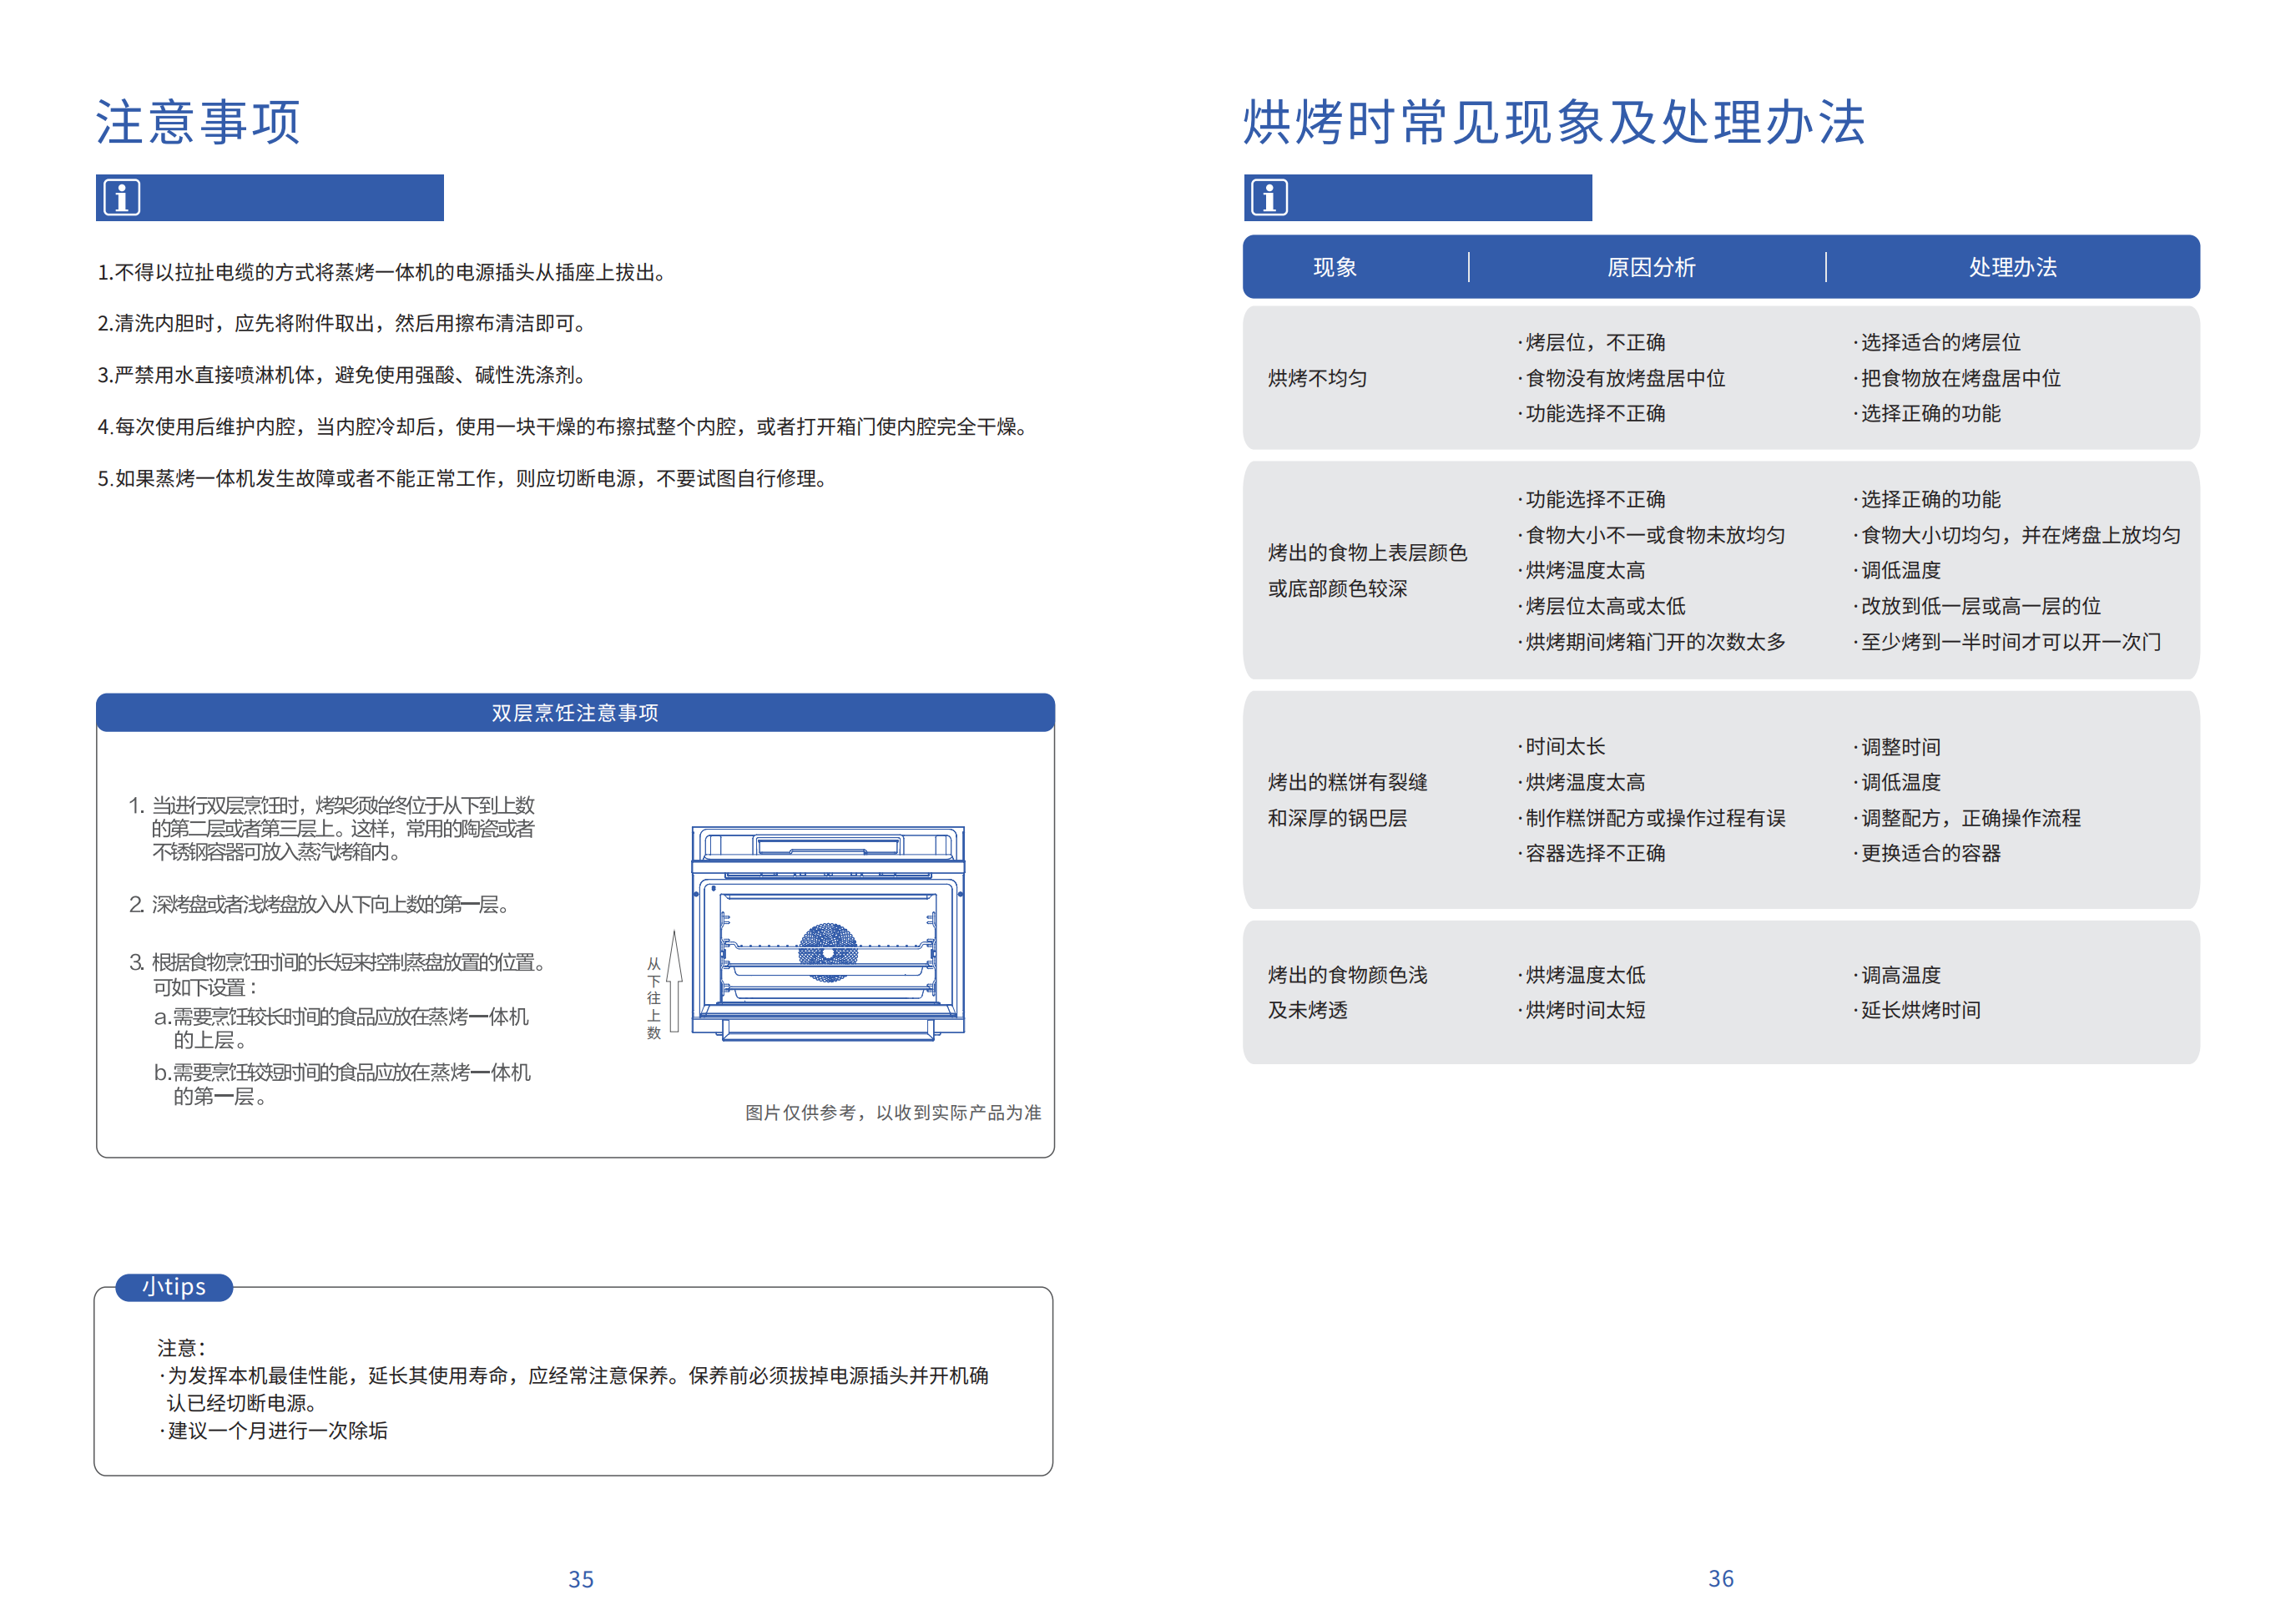The width and height of the screenshot is (2296, 1620).
Task: Click the info icon above the troubleshooting table
Action: point(1269,197)
